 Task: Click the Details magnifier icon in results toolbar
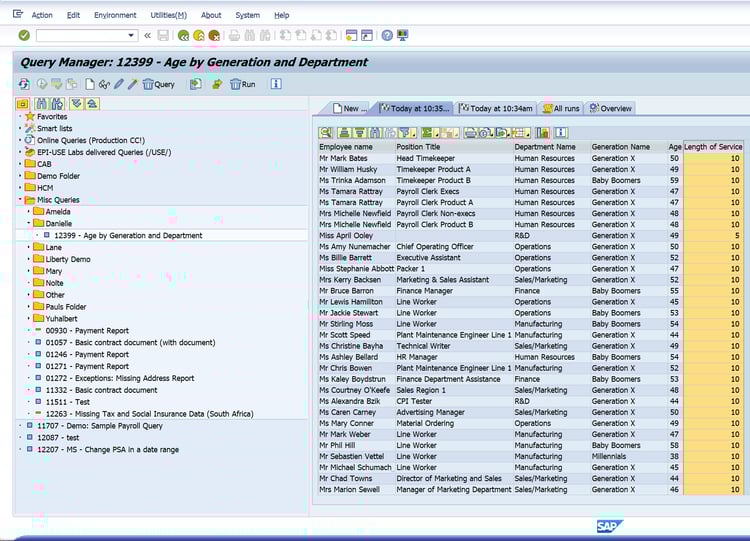pyautogui.click(x=326, y=132)
